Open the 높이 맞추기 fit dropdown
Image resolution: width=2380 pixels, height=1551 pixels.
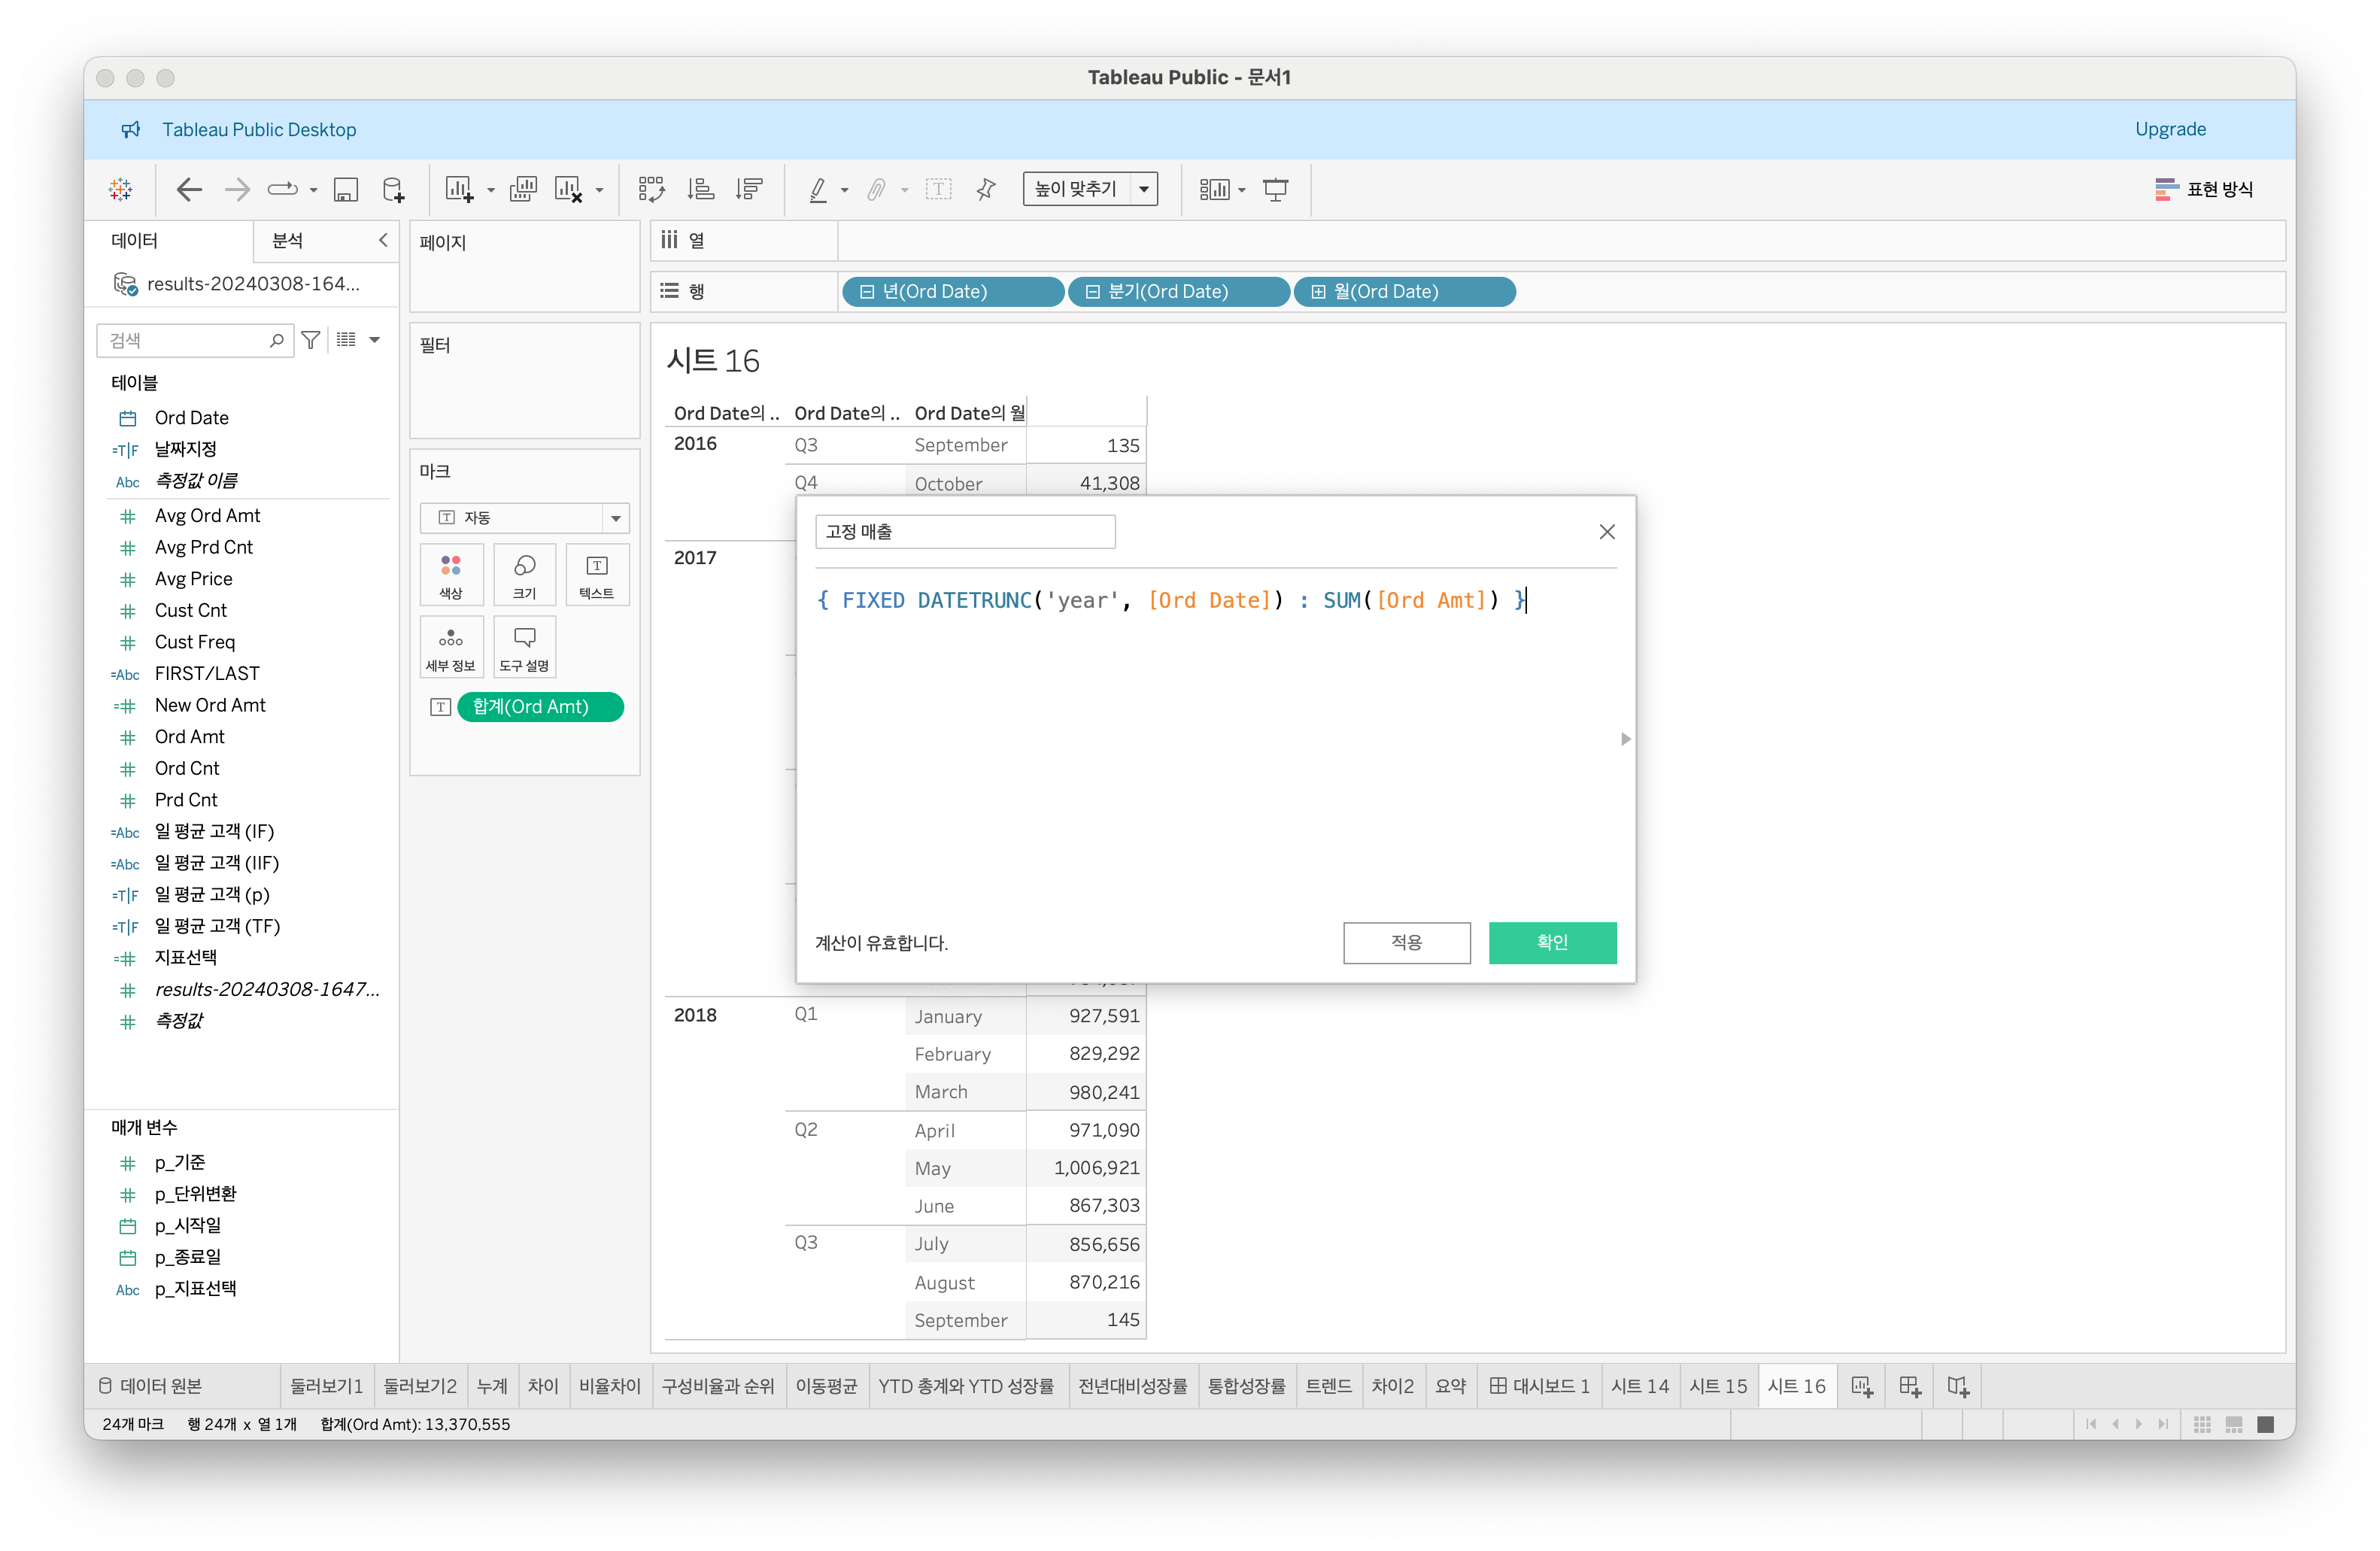[x=1144, y=190]
